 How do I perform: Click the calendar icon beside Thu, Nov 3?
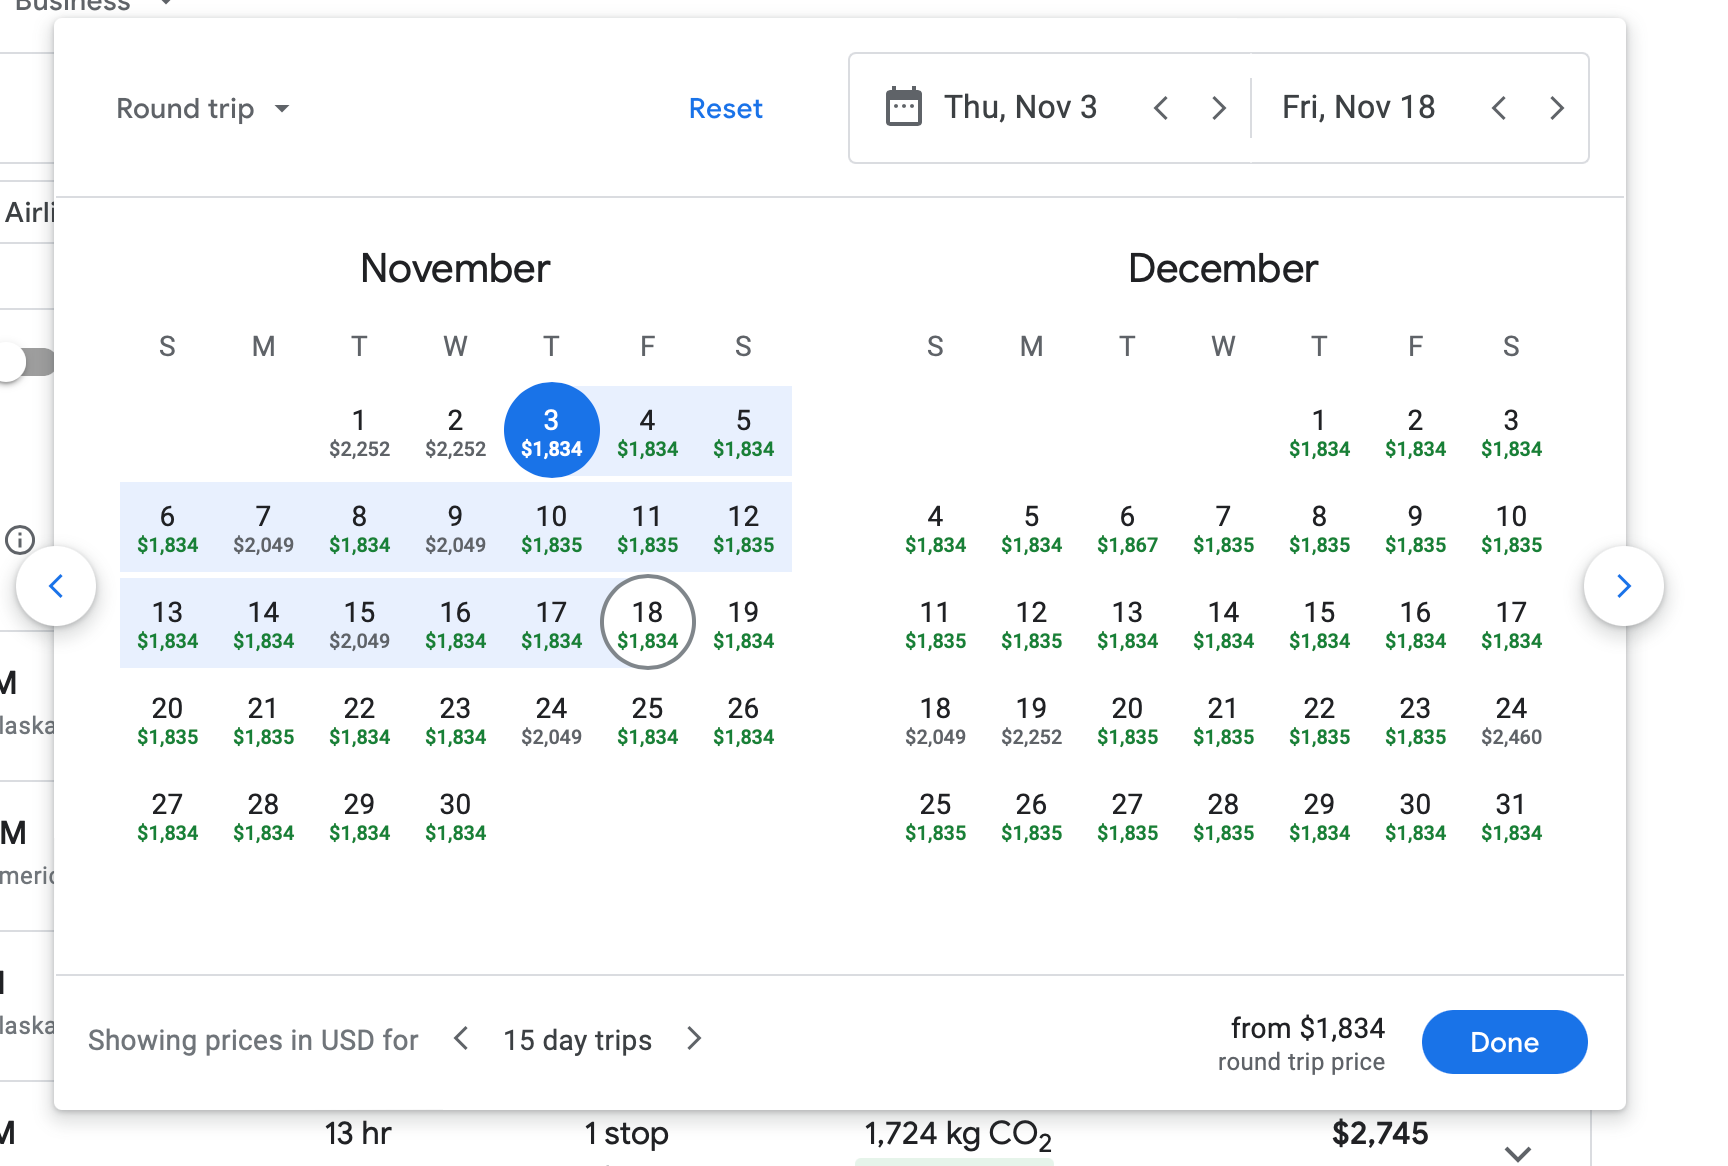point(904,107)
